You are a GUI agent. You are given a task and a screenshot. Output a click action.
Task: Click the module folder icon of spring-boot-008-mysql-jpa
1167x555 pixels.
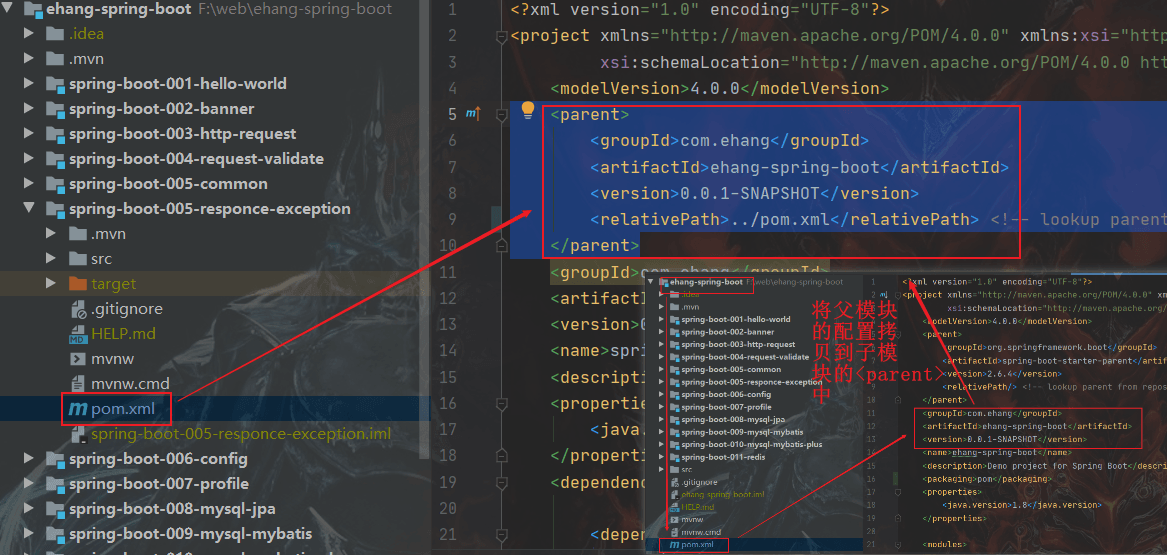click(x=55, y=509)
